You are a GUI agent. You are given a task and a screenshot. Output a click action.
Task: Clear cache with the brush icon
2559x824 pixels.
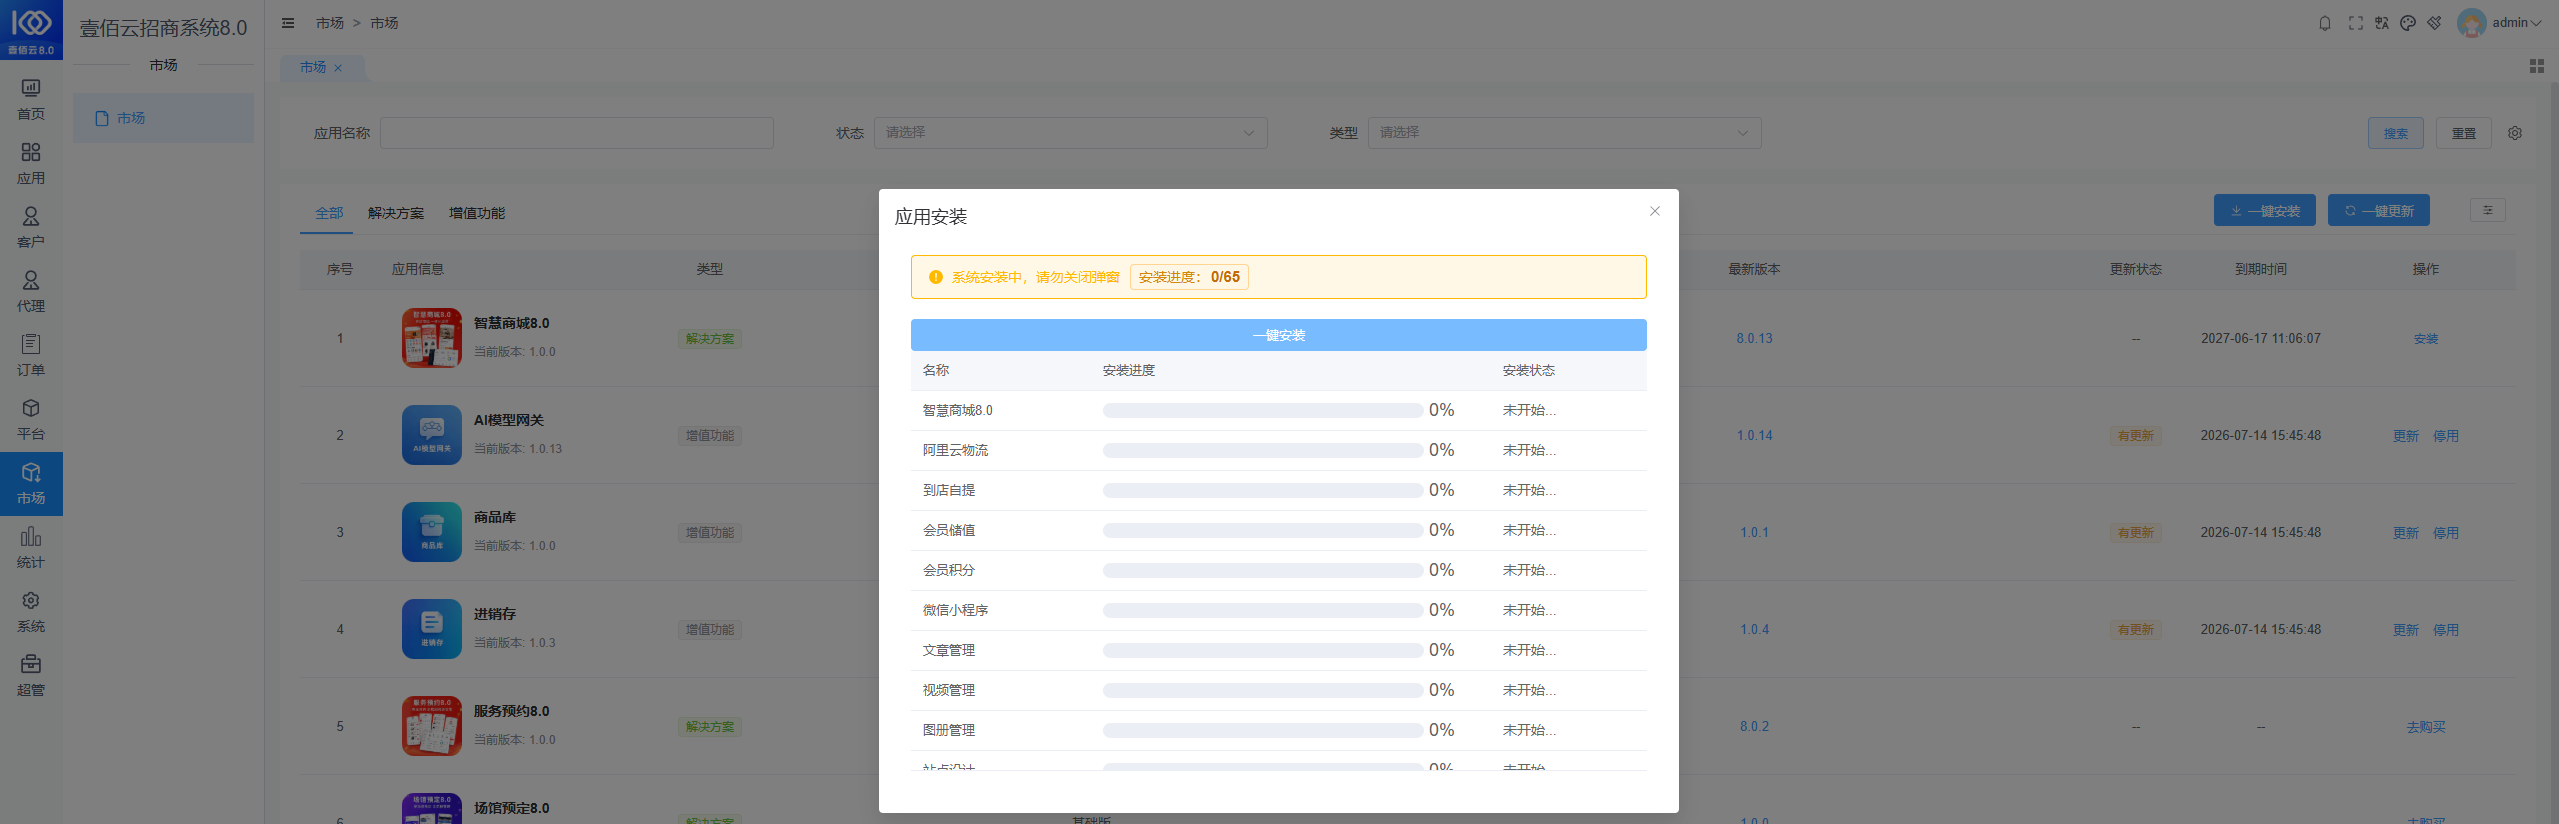(x=2434, y=23)
